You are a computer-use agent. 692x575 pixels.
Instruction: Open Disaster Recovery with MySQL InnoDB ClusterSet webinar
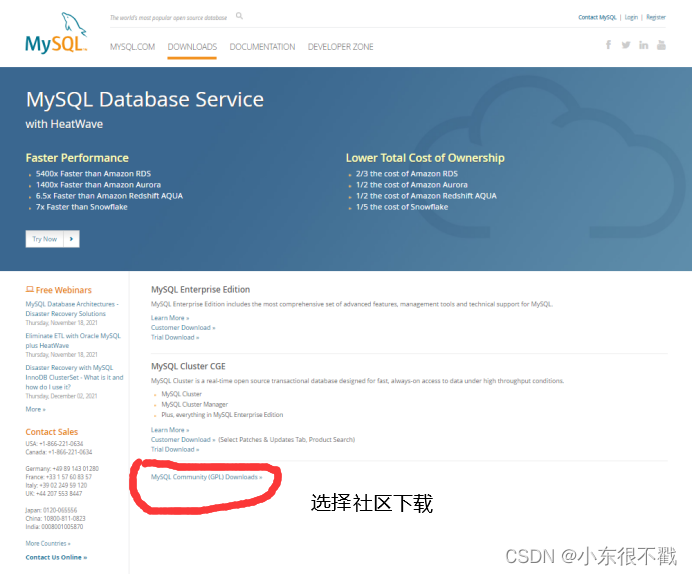coord(74,377)
